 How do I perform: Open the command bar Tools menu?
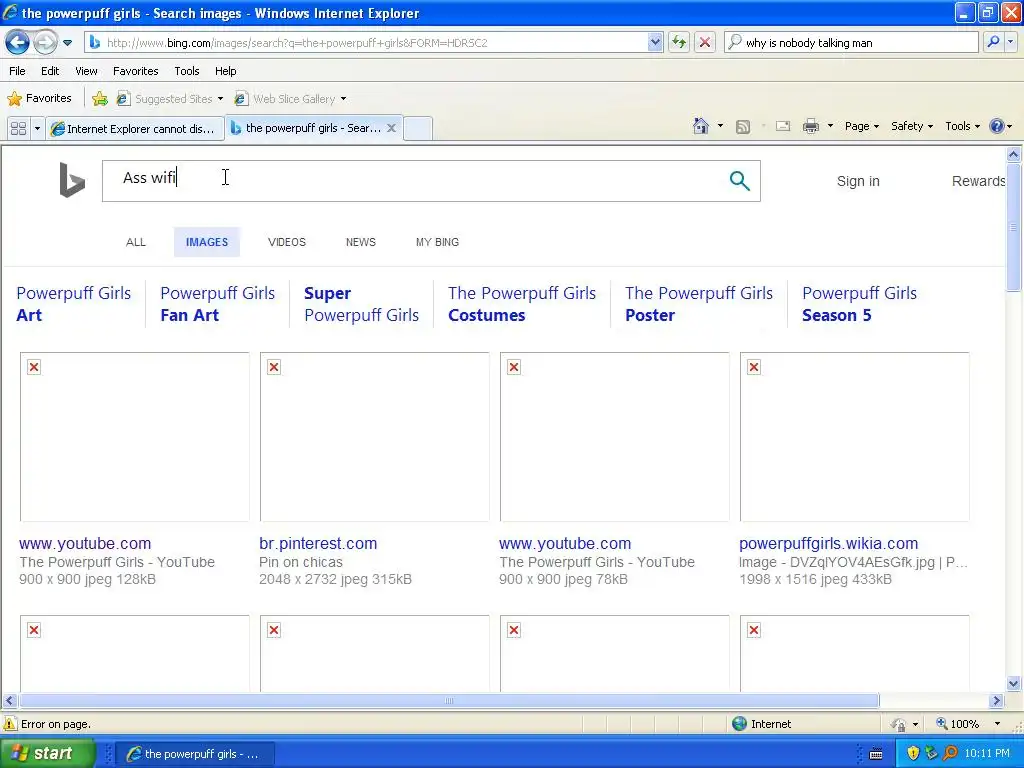point(963,127)
